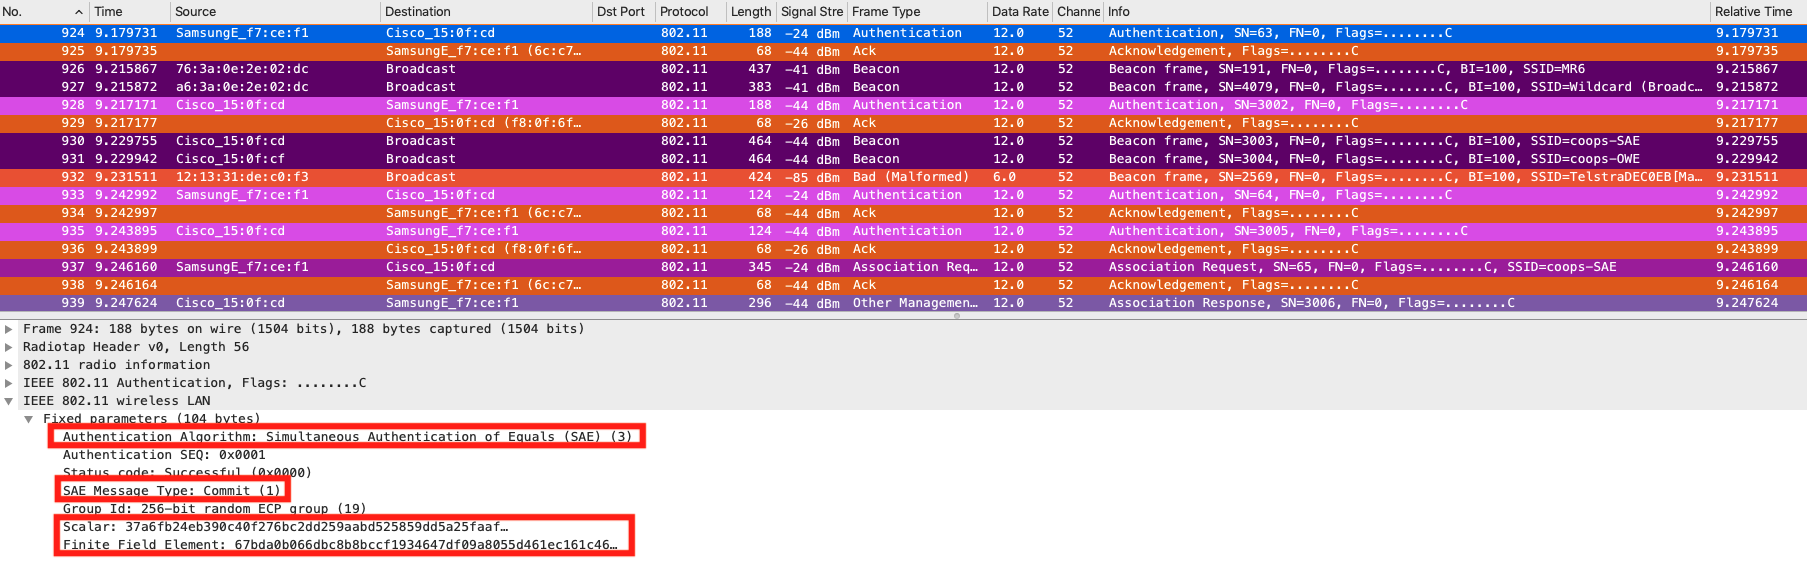
Task: Select packet 939 Association Response row
Action: 900,303
